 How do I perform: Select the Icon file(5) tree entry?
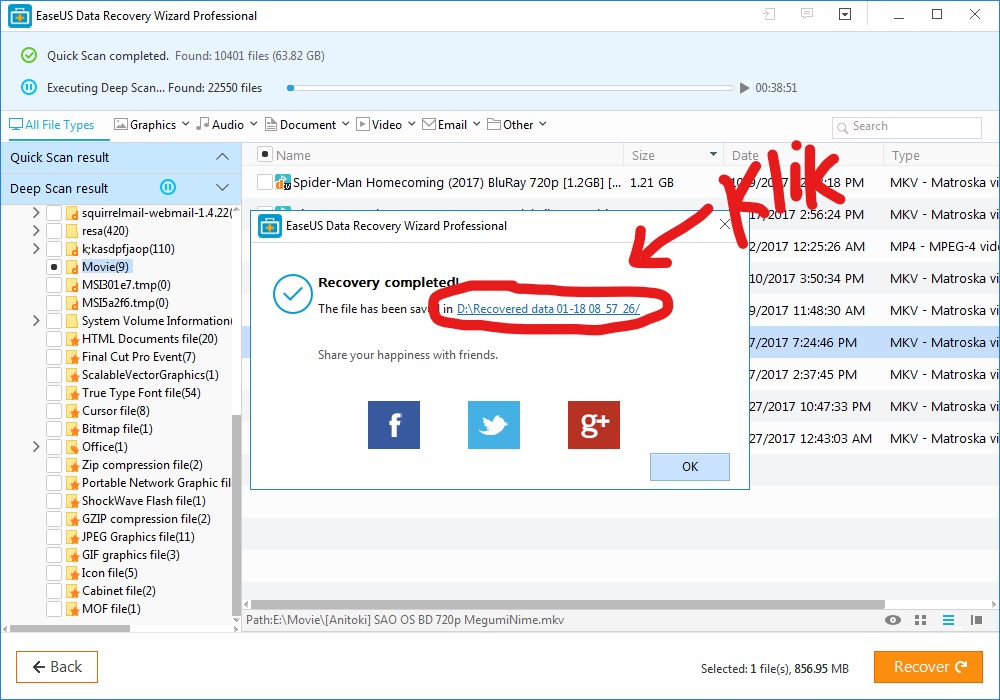(x=109, y=573)
